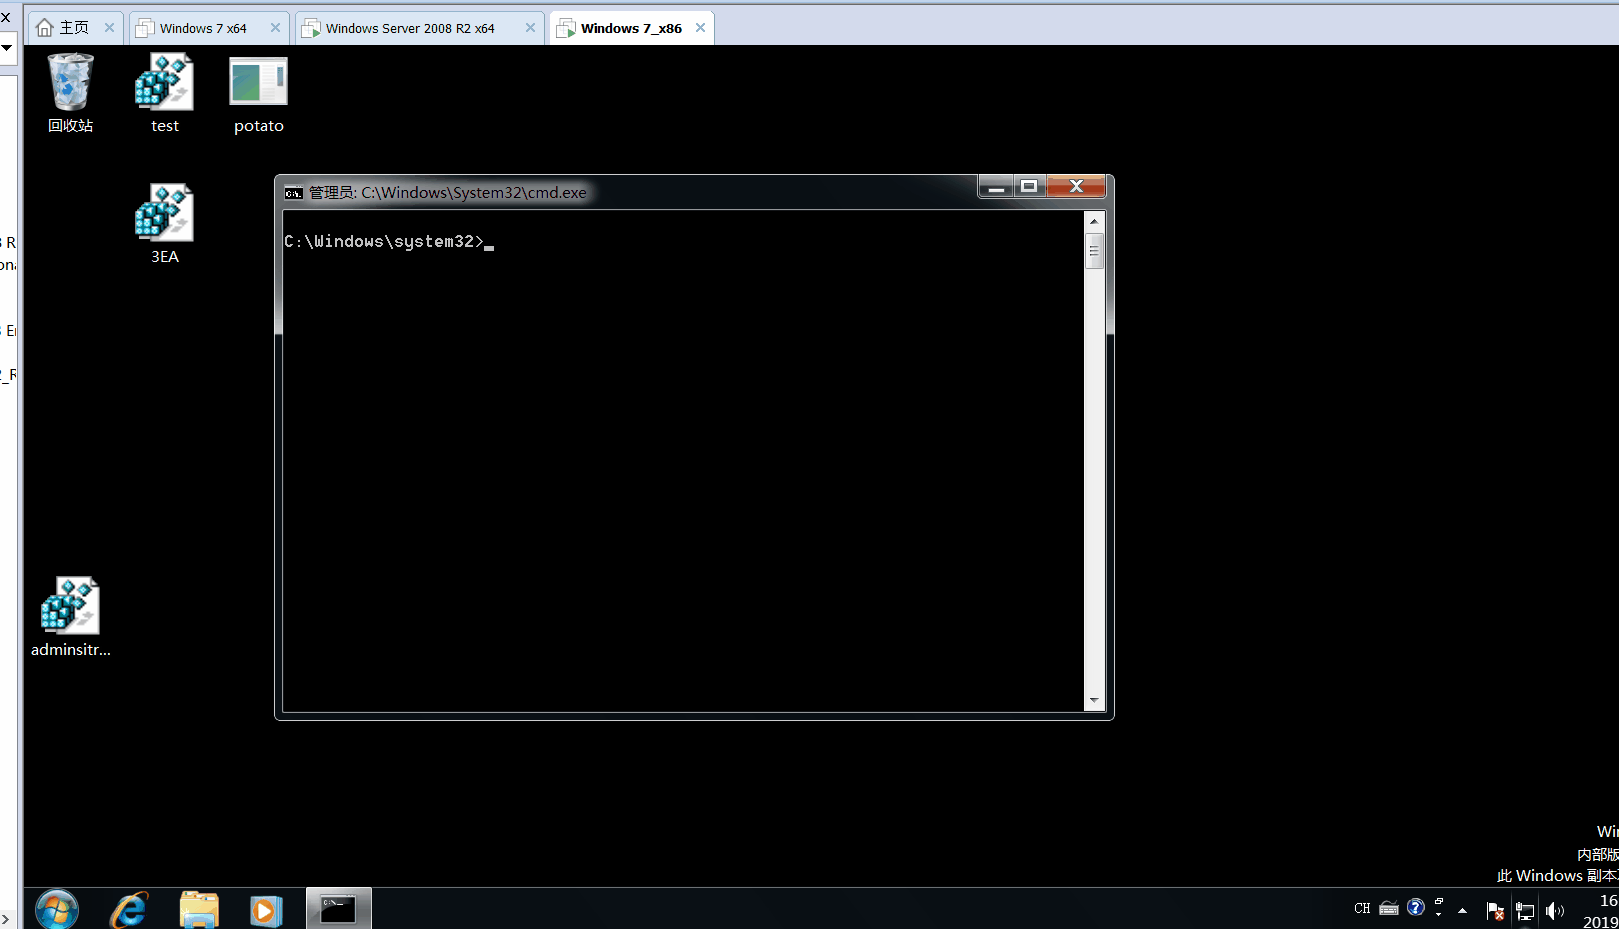Switch to Windows Server 2008 R2 x64 tab
Image resolution: width=1619 pixels, height=929 pixels.
(x=410, y=28)
